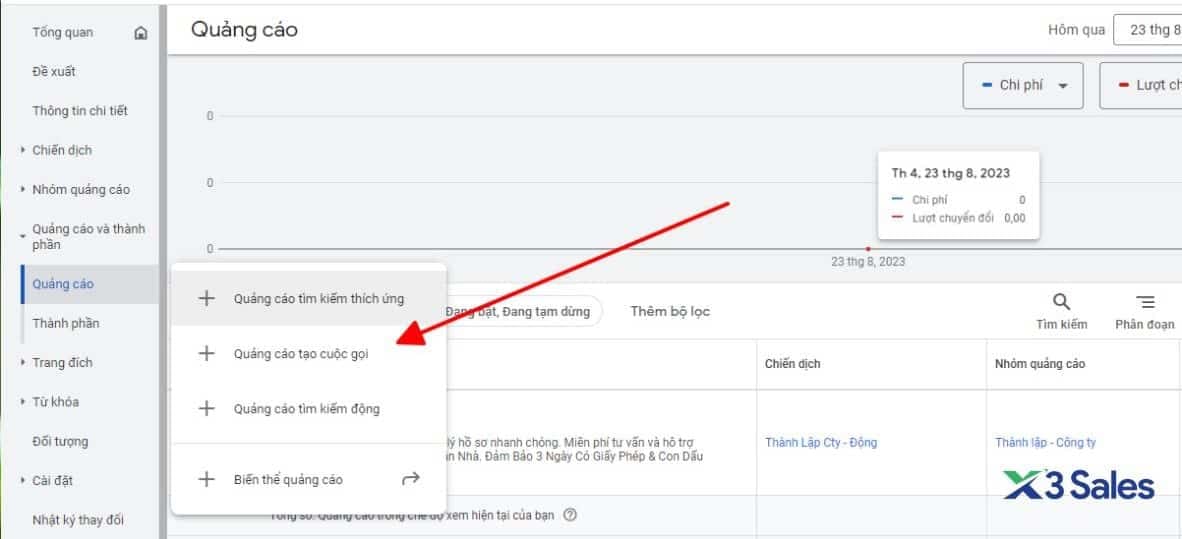Viewport: 1182px width, 539px height.
Task: Collapse Quảng cáo và thành phần section
Action: coord(23,235)
